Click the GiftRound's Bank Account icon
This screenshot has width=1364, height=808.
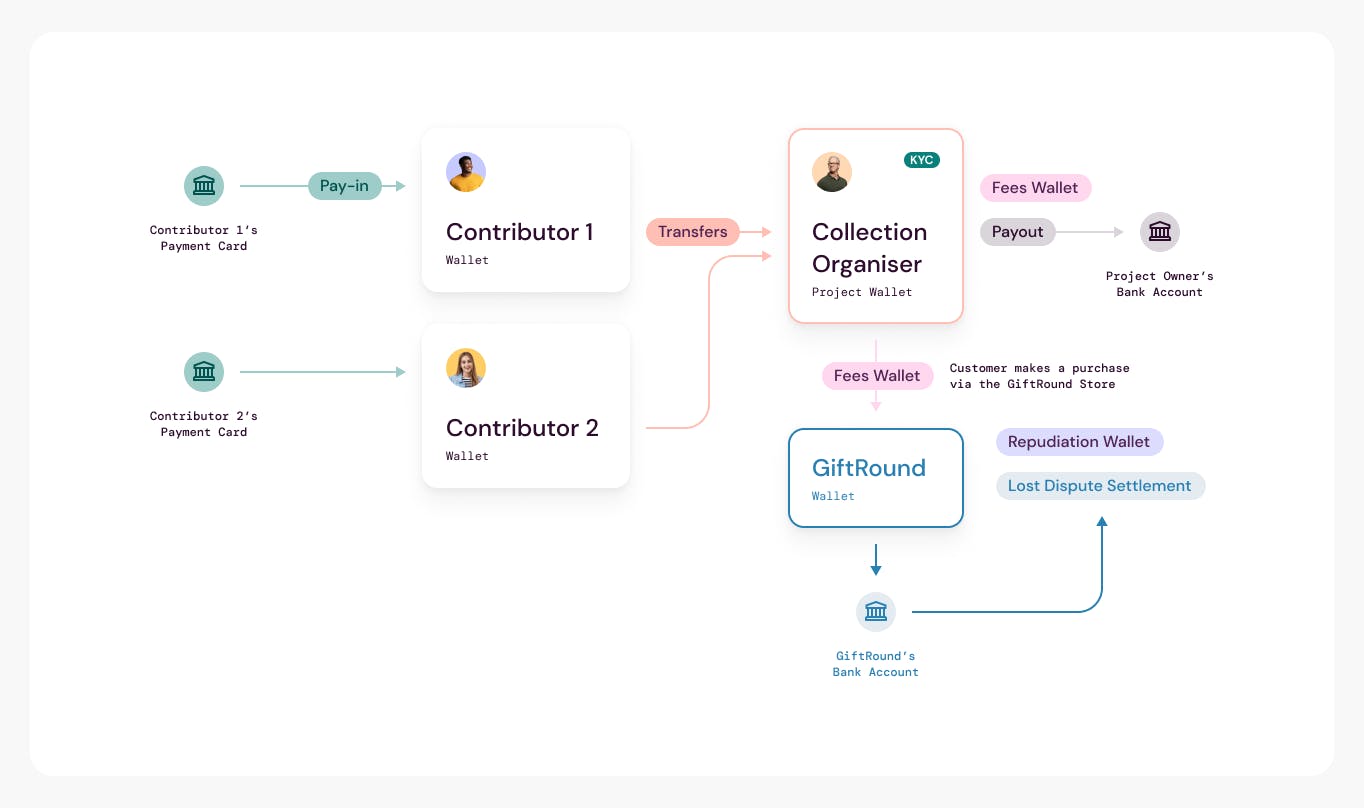click(876, 612)
